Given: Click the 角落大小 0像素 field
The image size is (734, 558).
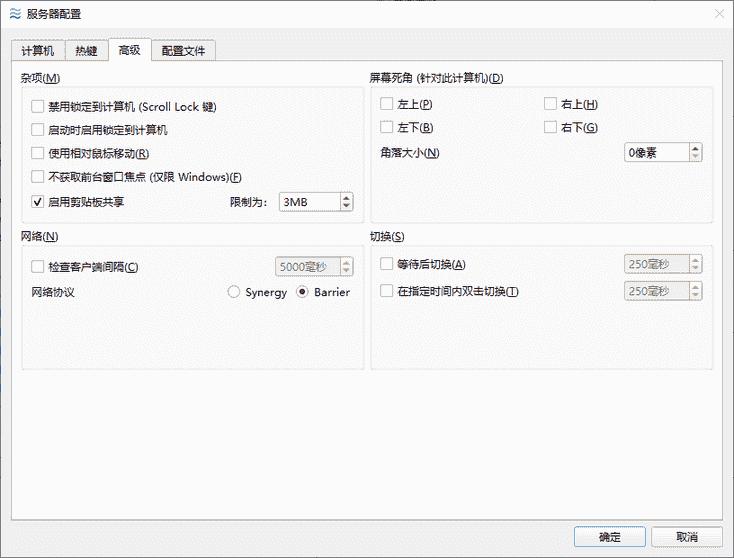Looking at the screenshot, I should [657, 153].
